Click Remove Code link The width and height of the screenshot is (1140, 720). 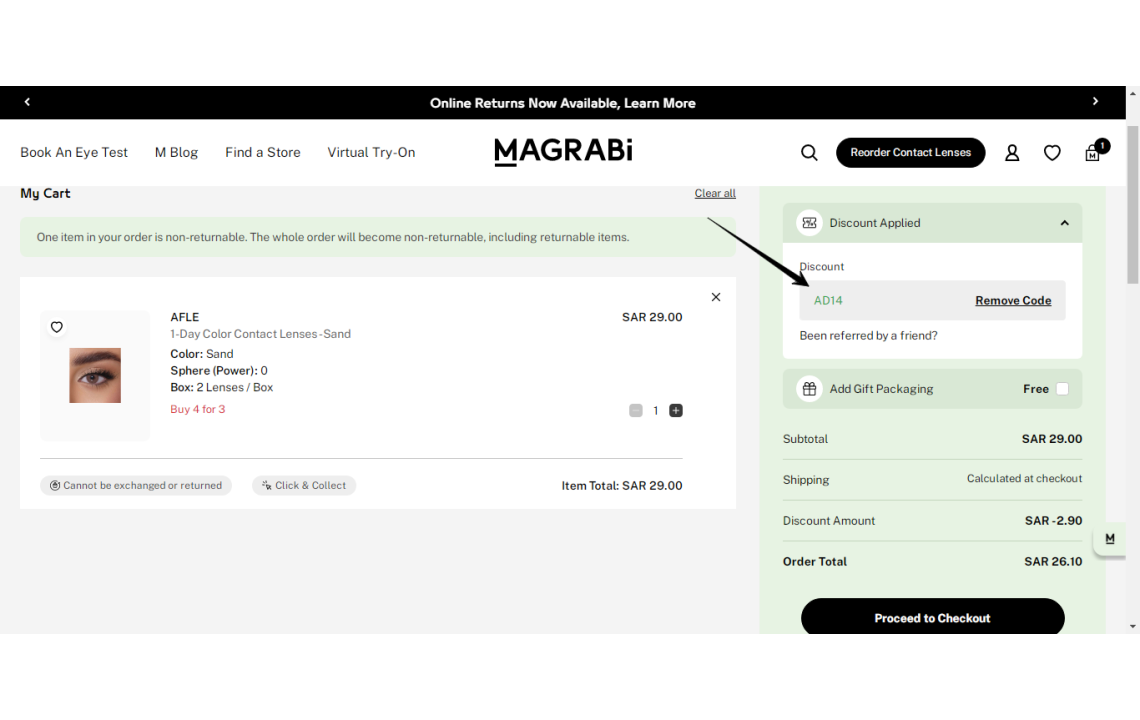(x=1013, y=300)
